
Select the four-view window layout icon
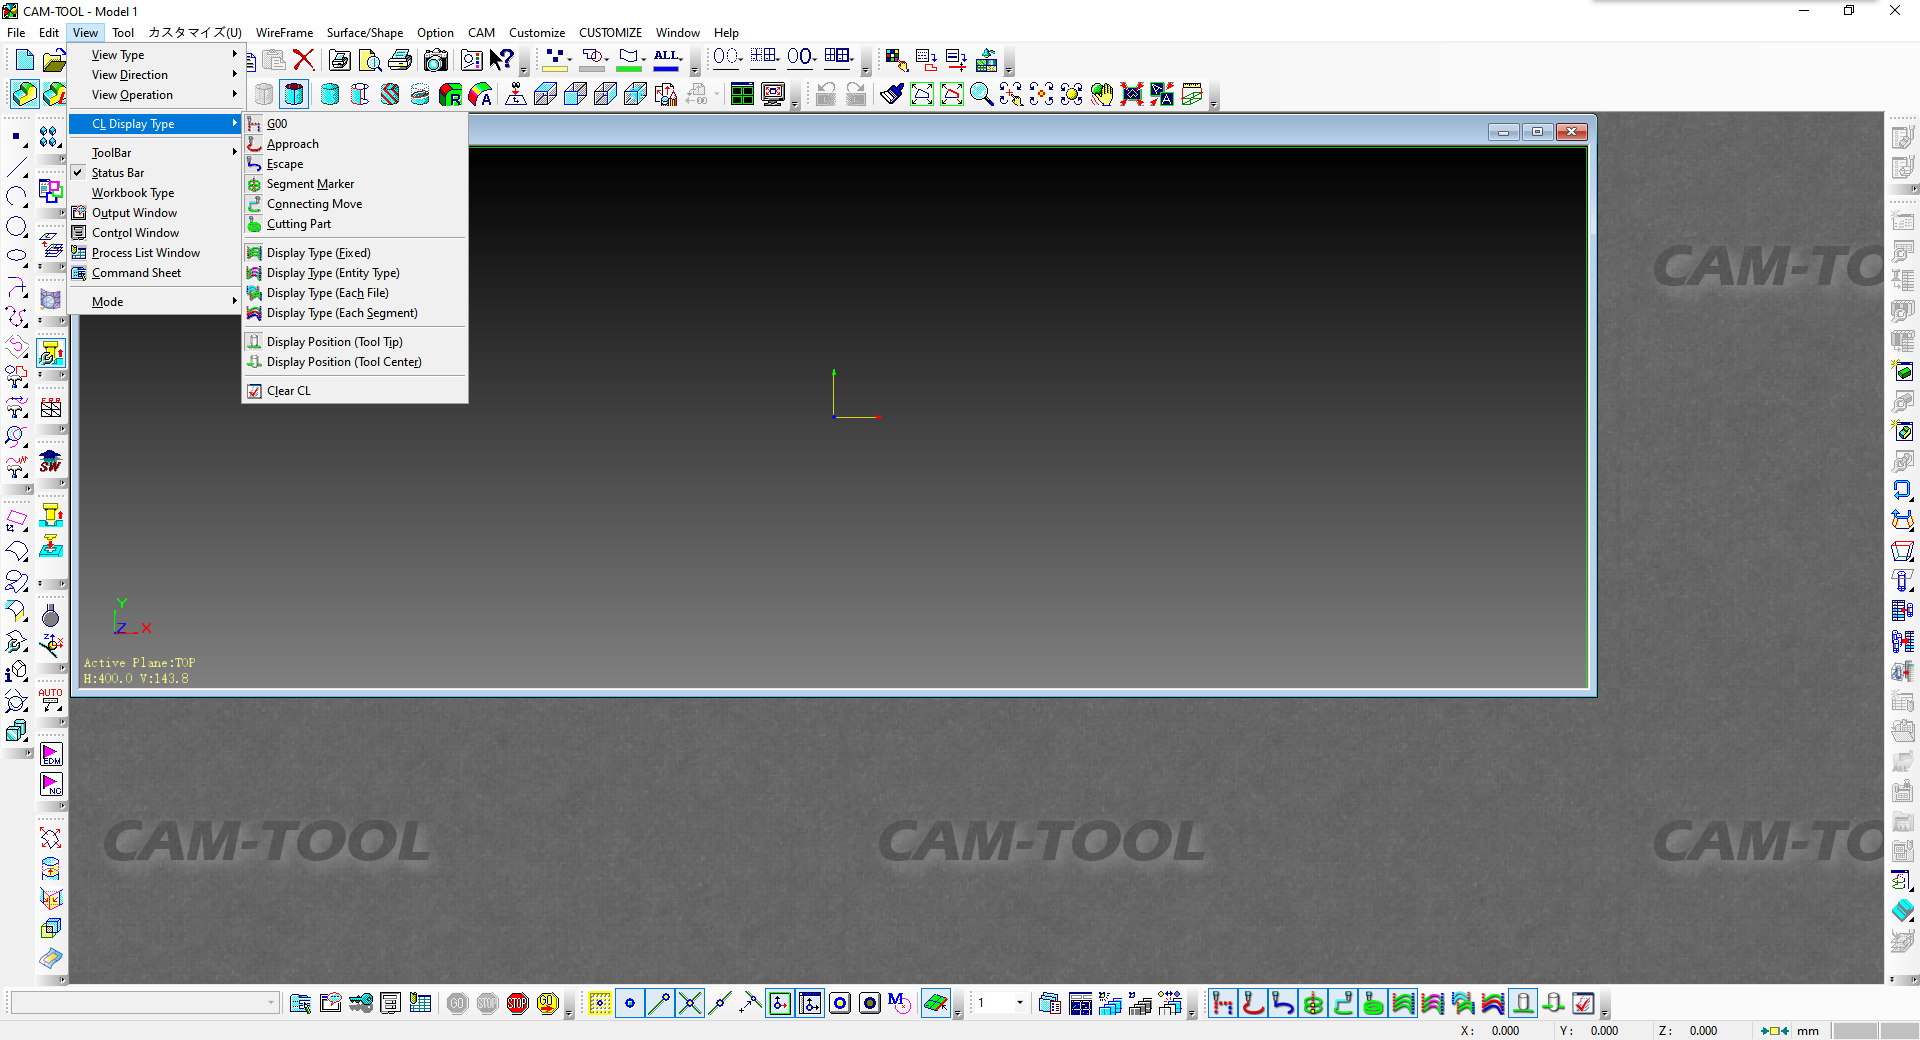tap(742, 95)
